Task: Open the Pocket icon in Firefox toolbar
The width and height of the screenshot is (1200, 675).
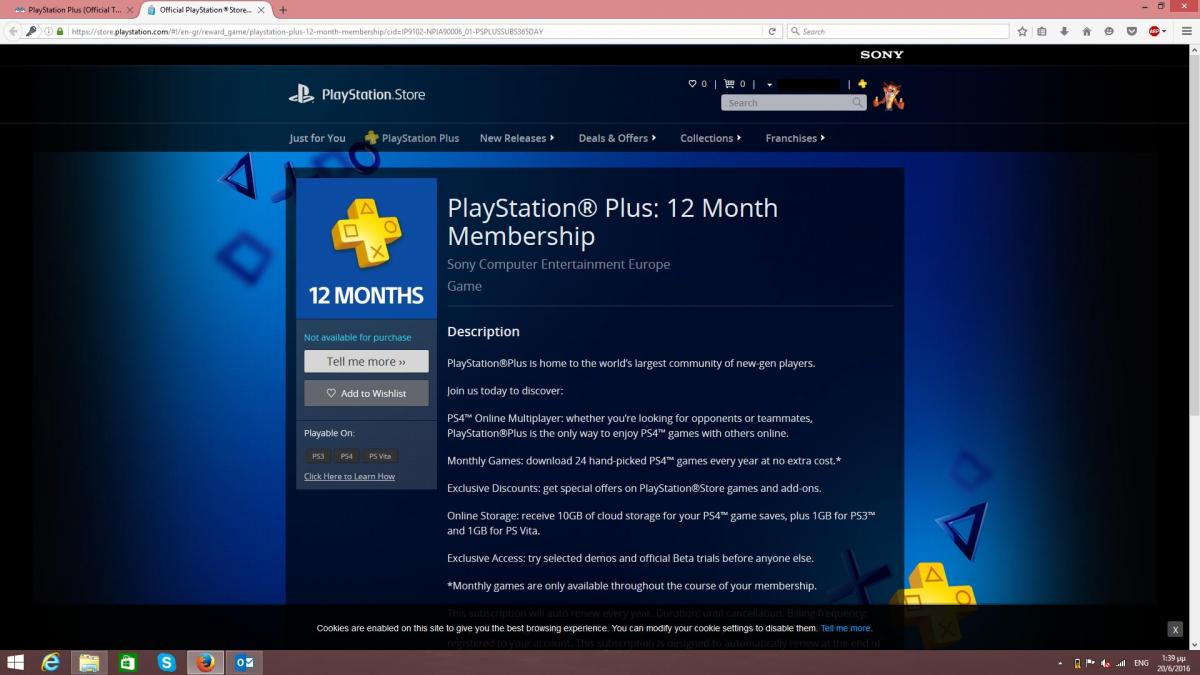Action: pyautogui.click(x=1132, y=31)
